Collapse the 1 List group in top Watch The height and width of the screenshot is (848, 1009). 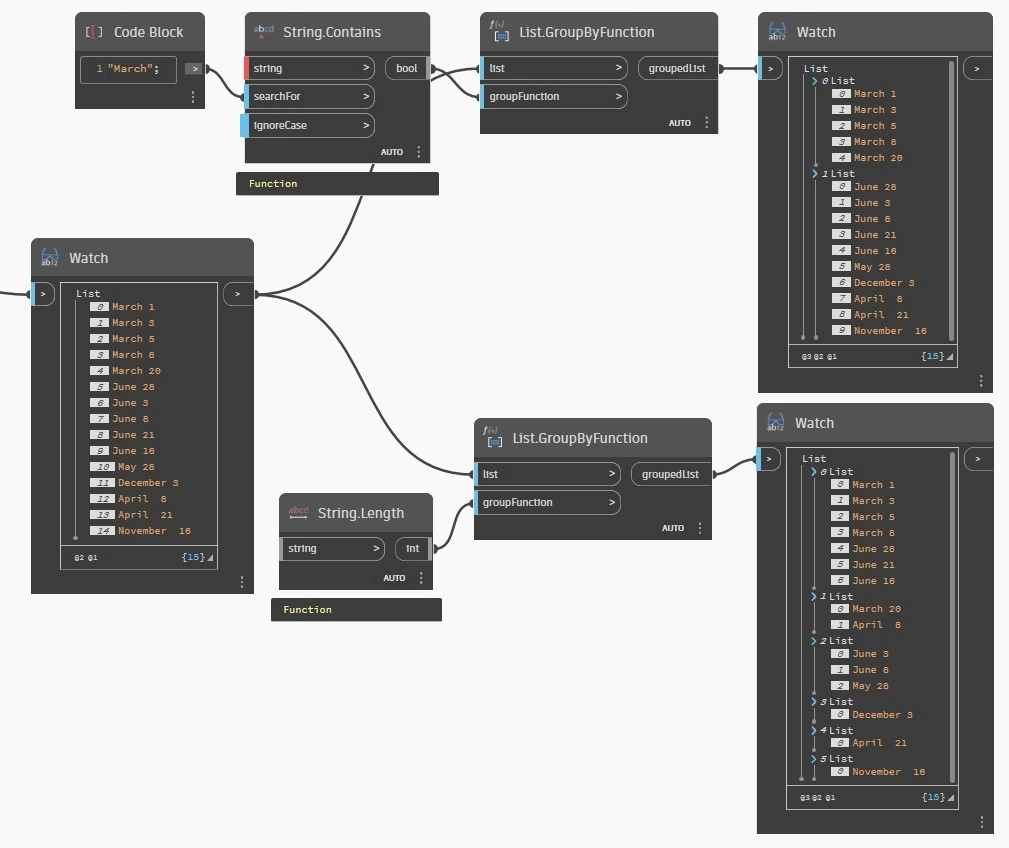click(815, 174)
